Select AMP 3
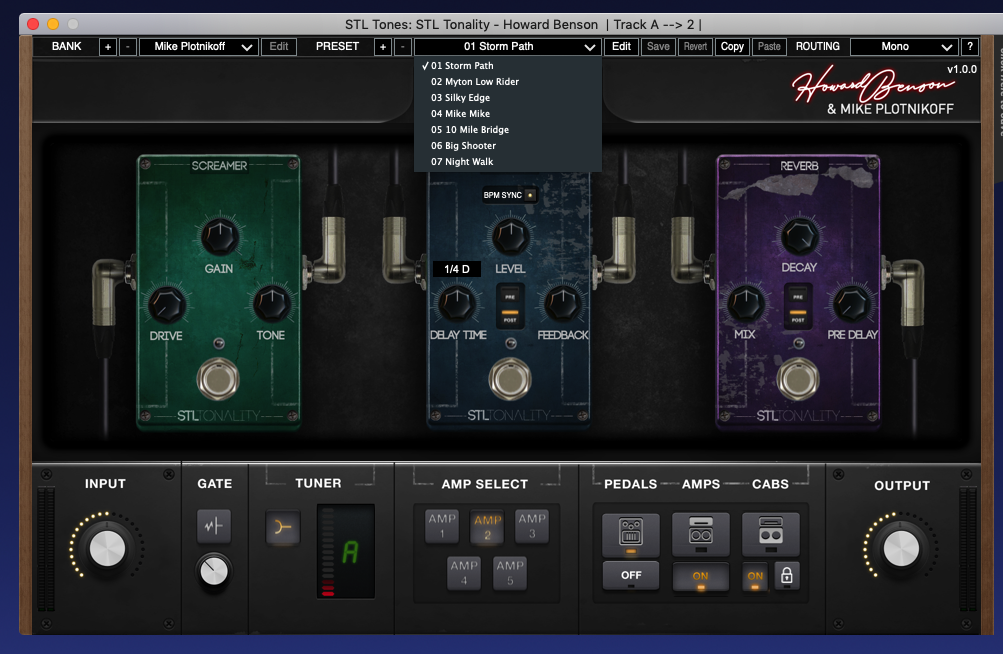Image resolution: width=1003 pixels, height=654 pixels. (532, 526)
